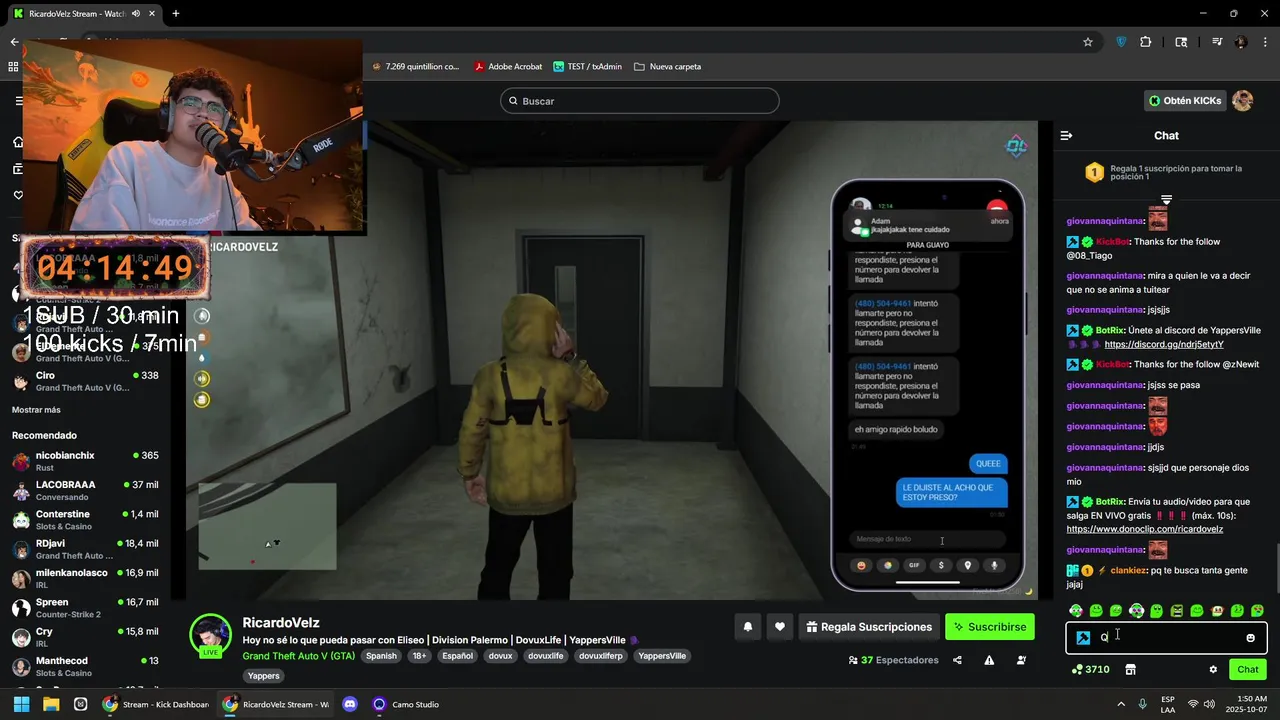The height and width of the screenshot is (720, 1280).
Task: Open the Nueva carpeta bookmark folder
Action: (667, 67)
